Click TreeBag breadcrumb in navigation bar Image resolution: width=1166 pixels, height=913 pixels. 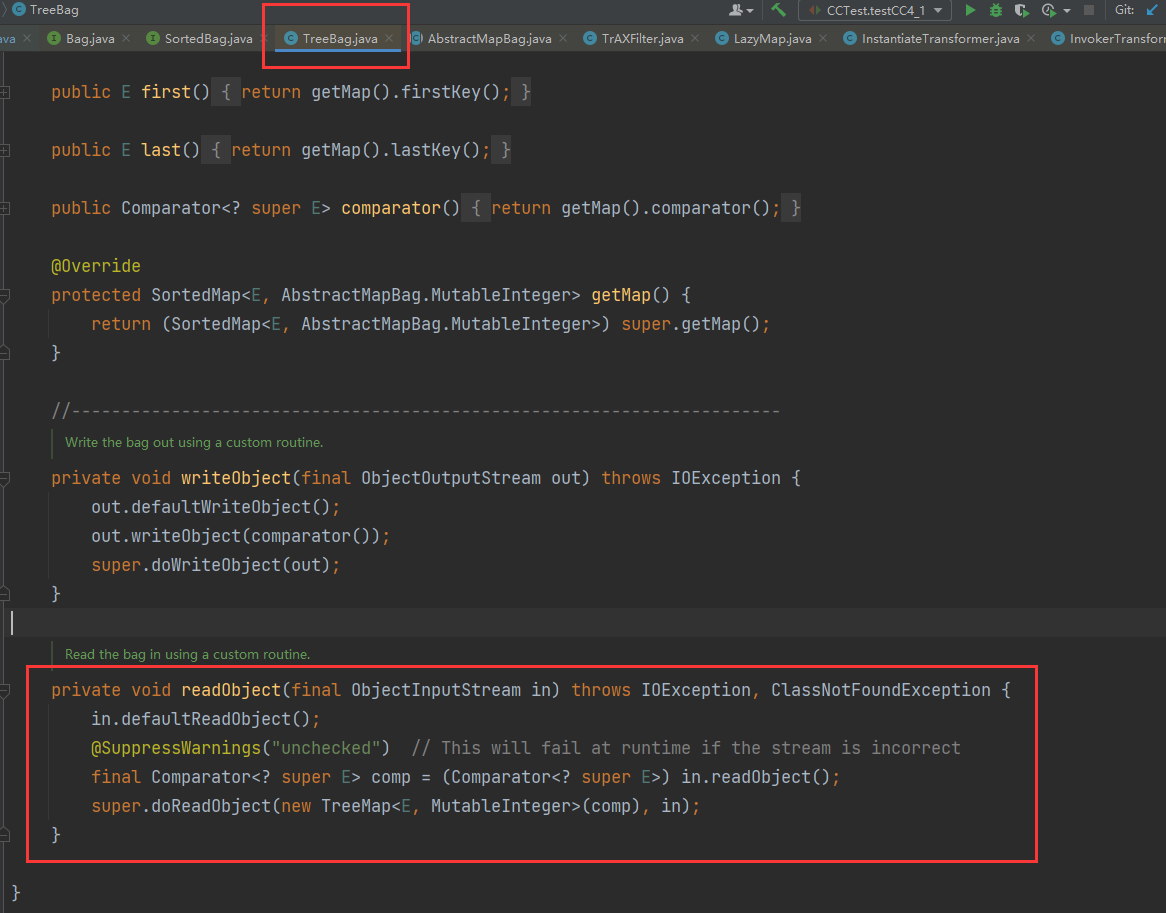[x=45, y=10]
